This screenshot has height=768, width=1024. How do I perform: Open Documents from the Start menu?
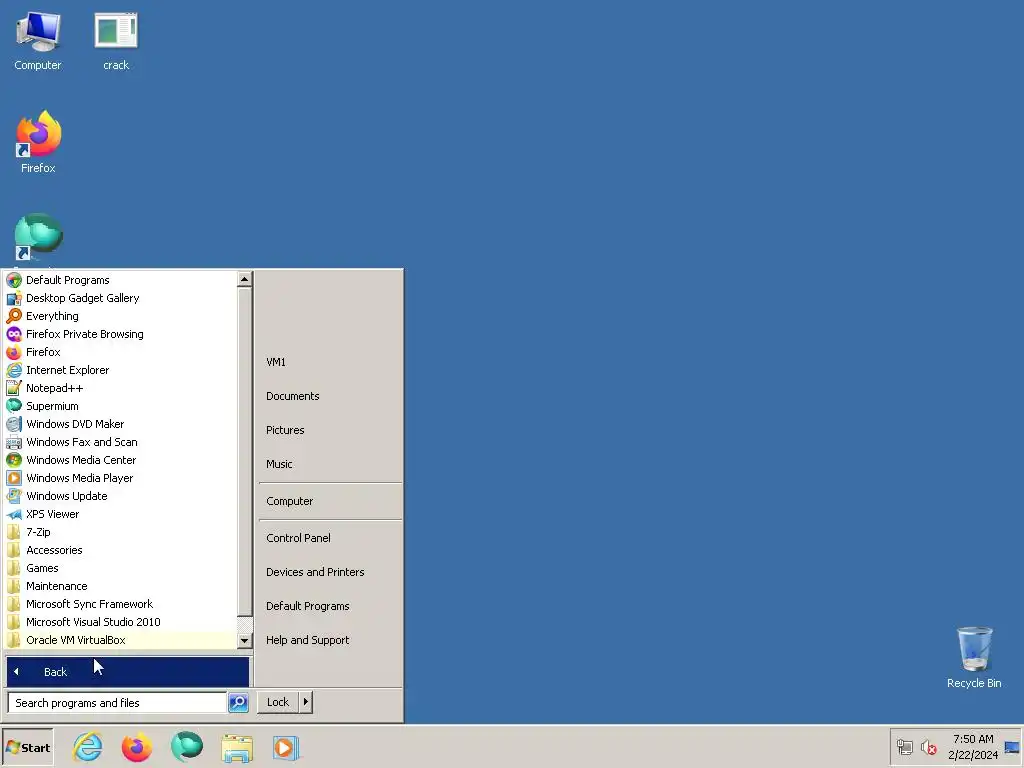330,396
